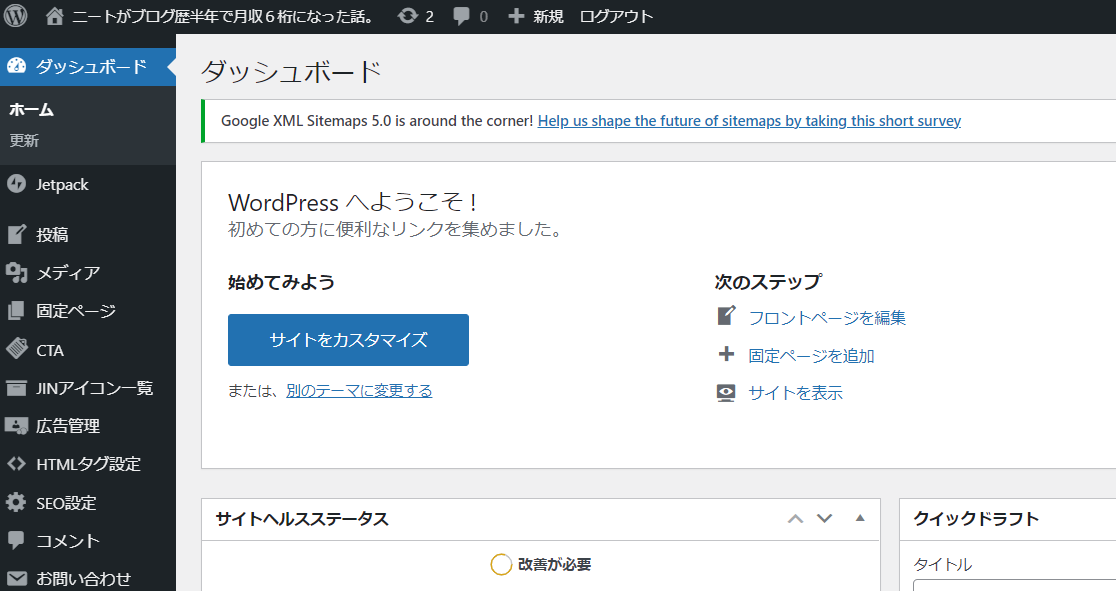Open the 投稿 menu
The width and height of the screenshot is (1116, 591).
(88, 234)
